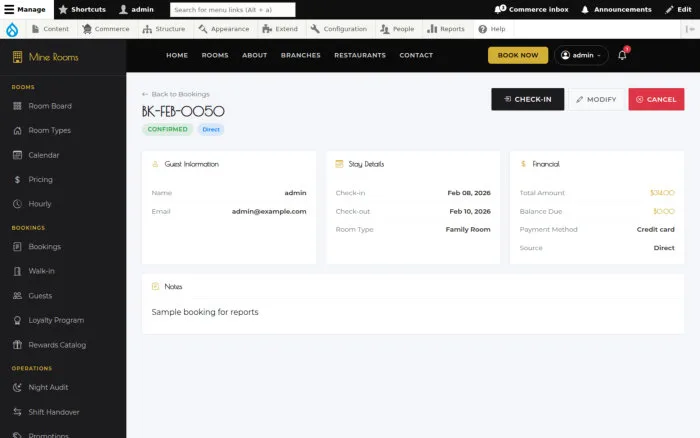The image size is (700, 438).
Task: Go to ROOMS in site navigation
Action: (215, 55)
